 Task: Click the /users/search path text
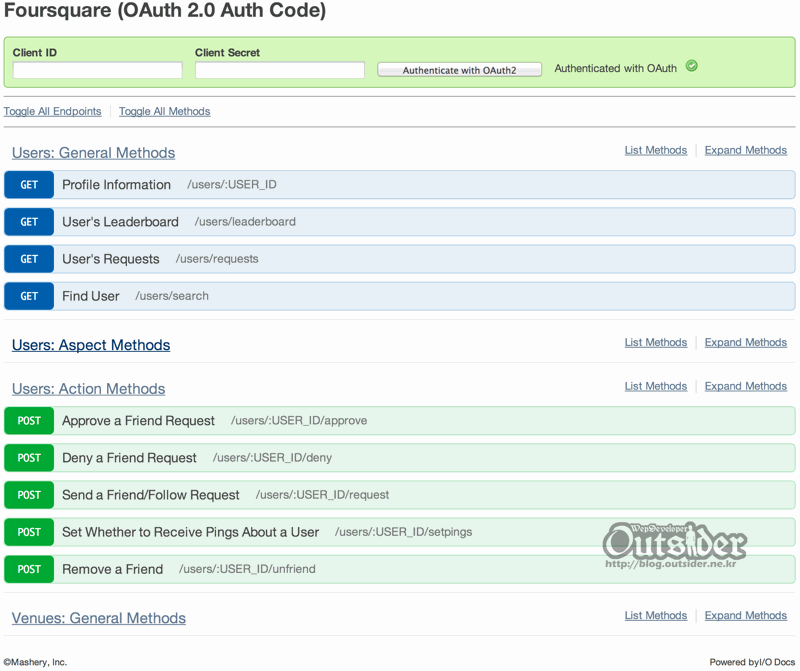tap(172, 296)
